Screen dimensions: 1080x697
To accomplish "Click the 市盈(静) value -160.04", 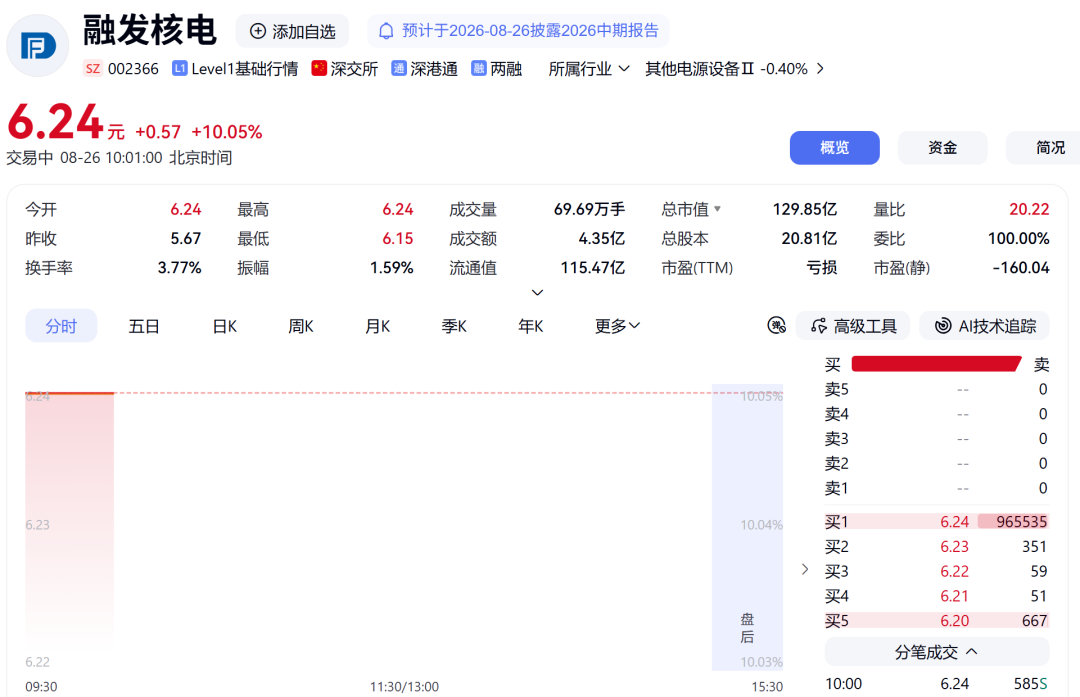I will coord(1021,267).
